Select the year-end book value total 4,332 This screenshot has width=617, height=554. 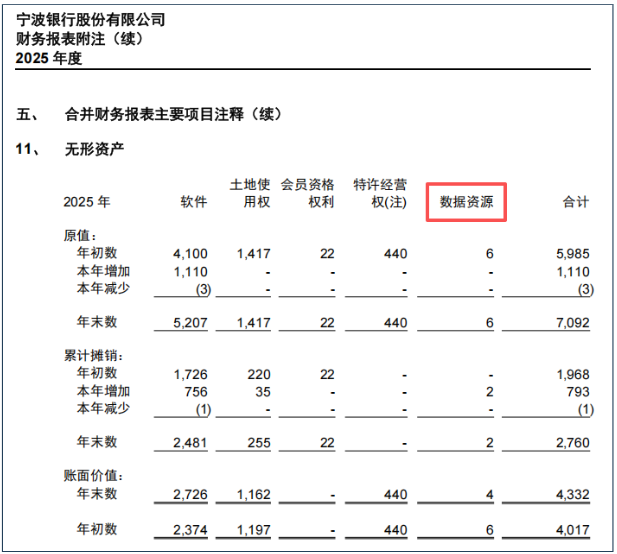coord(573,495)
